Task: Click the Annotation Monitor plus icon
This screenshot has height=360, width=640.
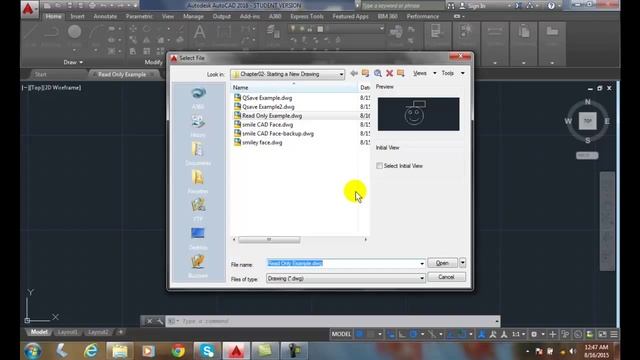Action: pyautogui.click(x=553, y=335)
